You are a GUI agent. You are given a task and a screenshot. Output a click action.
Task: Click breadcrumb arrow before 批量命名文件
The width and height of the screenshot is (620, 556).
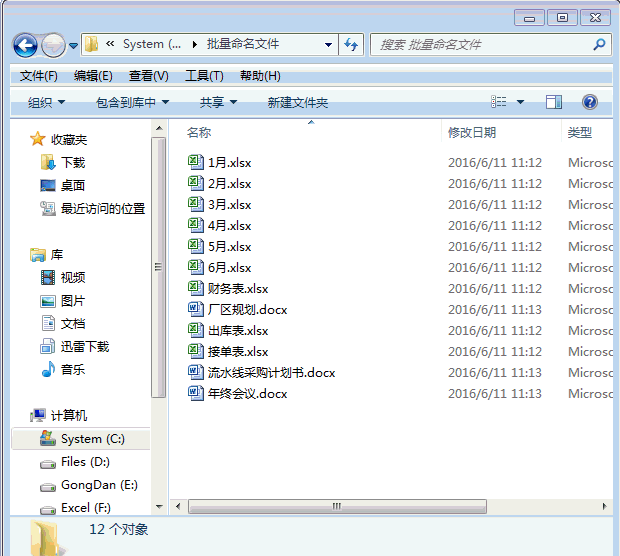coord(195,44)
